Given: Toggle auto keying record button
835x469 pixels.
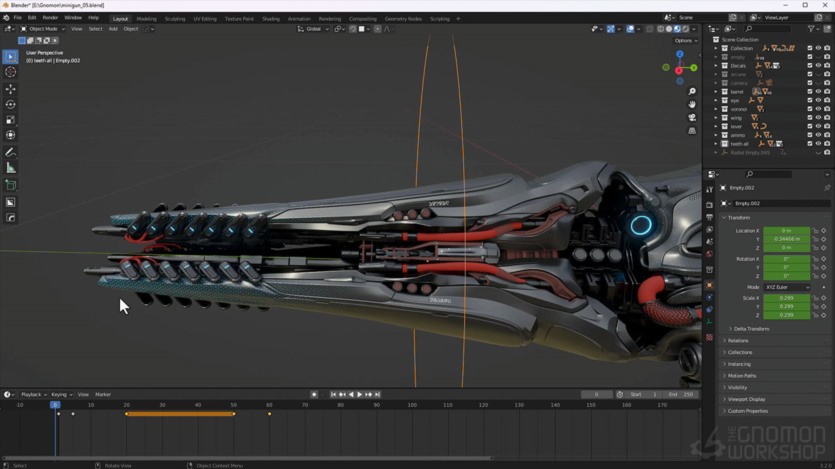Looking at the screenshot, I should [314, 394].
